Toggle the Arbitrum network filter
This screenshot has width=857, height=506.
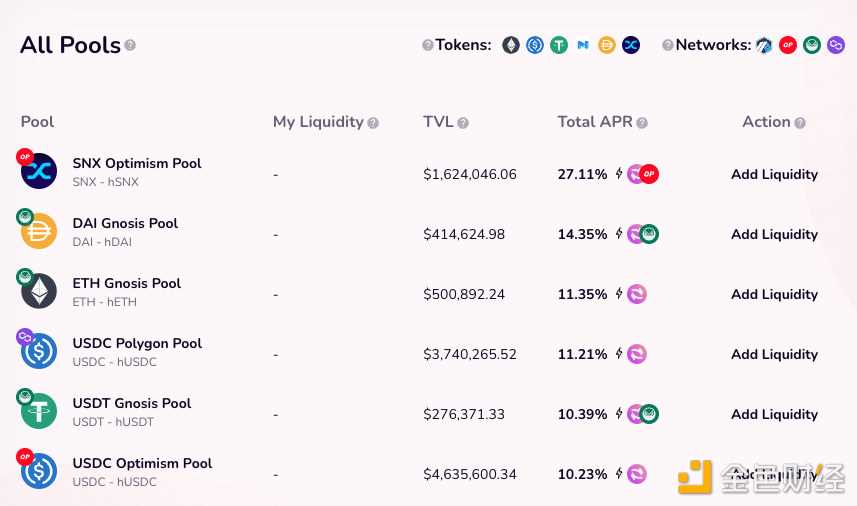point(764,45)
